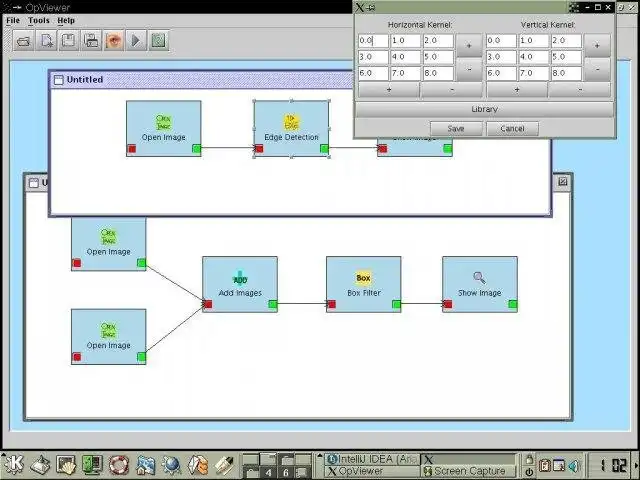Click the window icon beside Untitled title
Viewport: 640px width, 480px height.
[59, 80]
